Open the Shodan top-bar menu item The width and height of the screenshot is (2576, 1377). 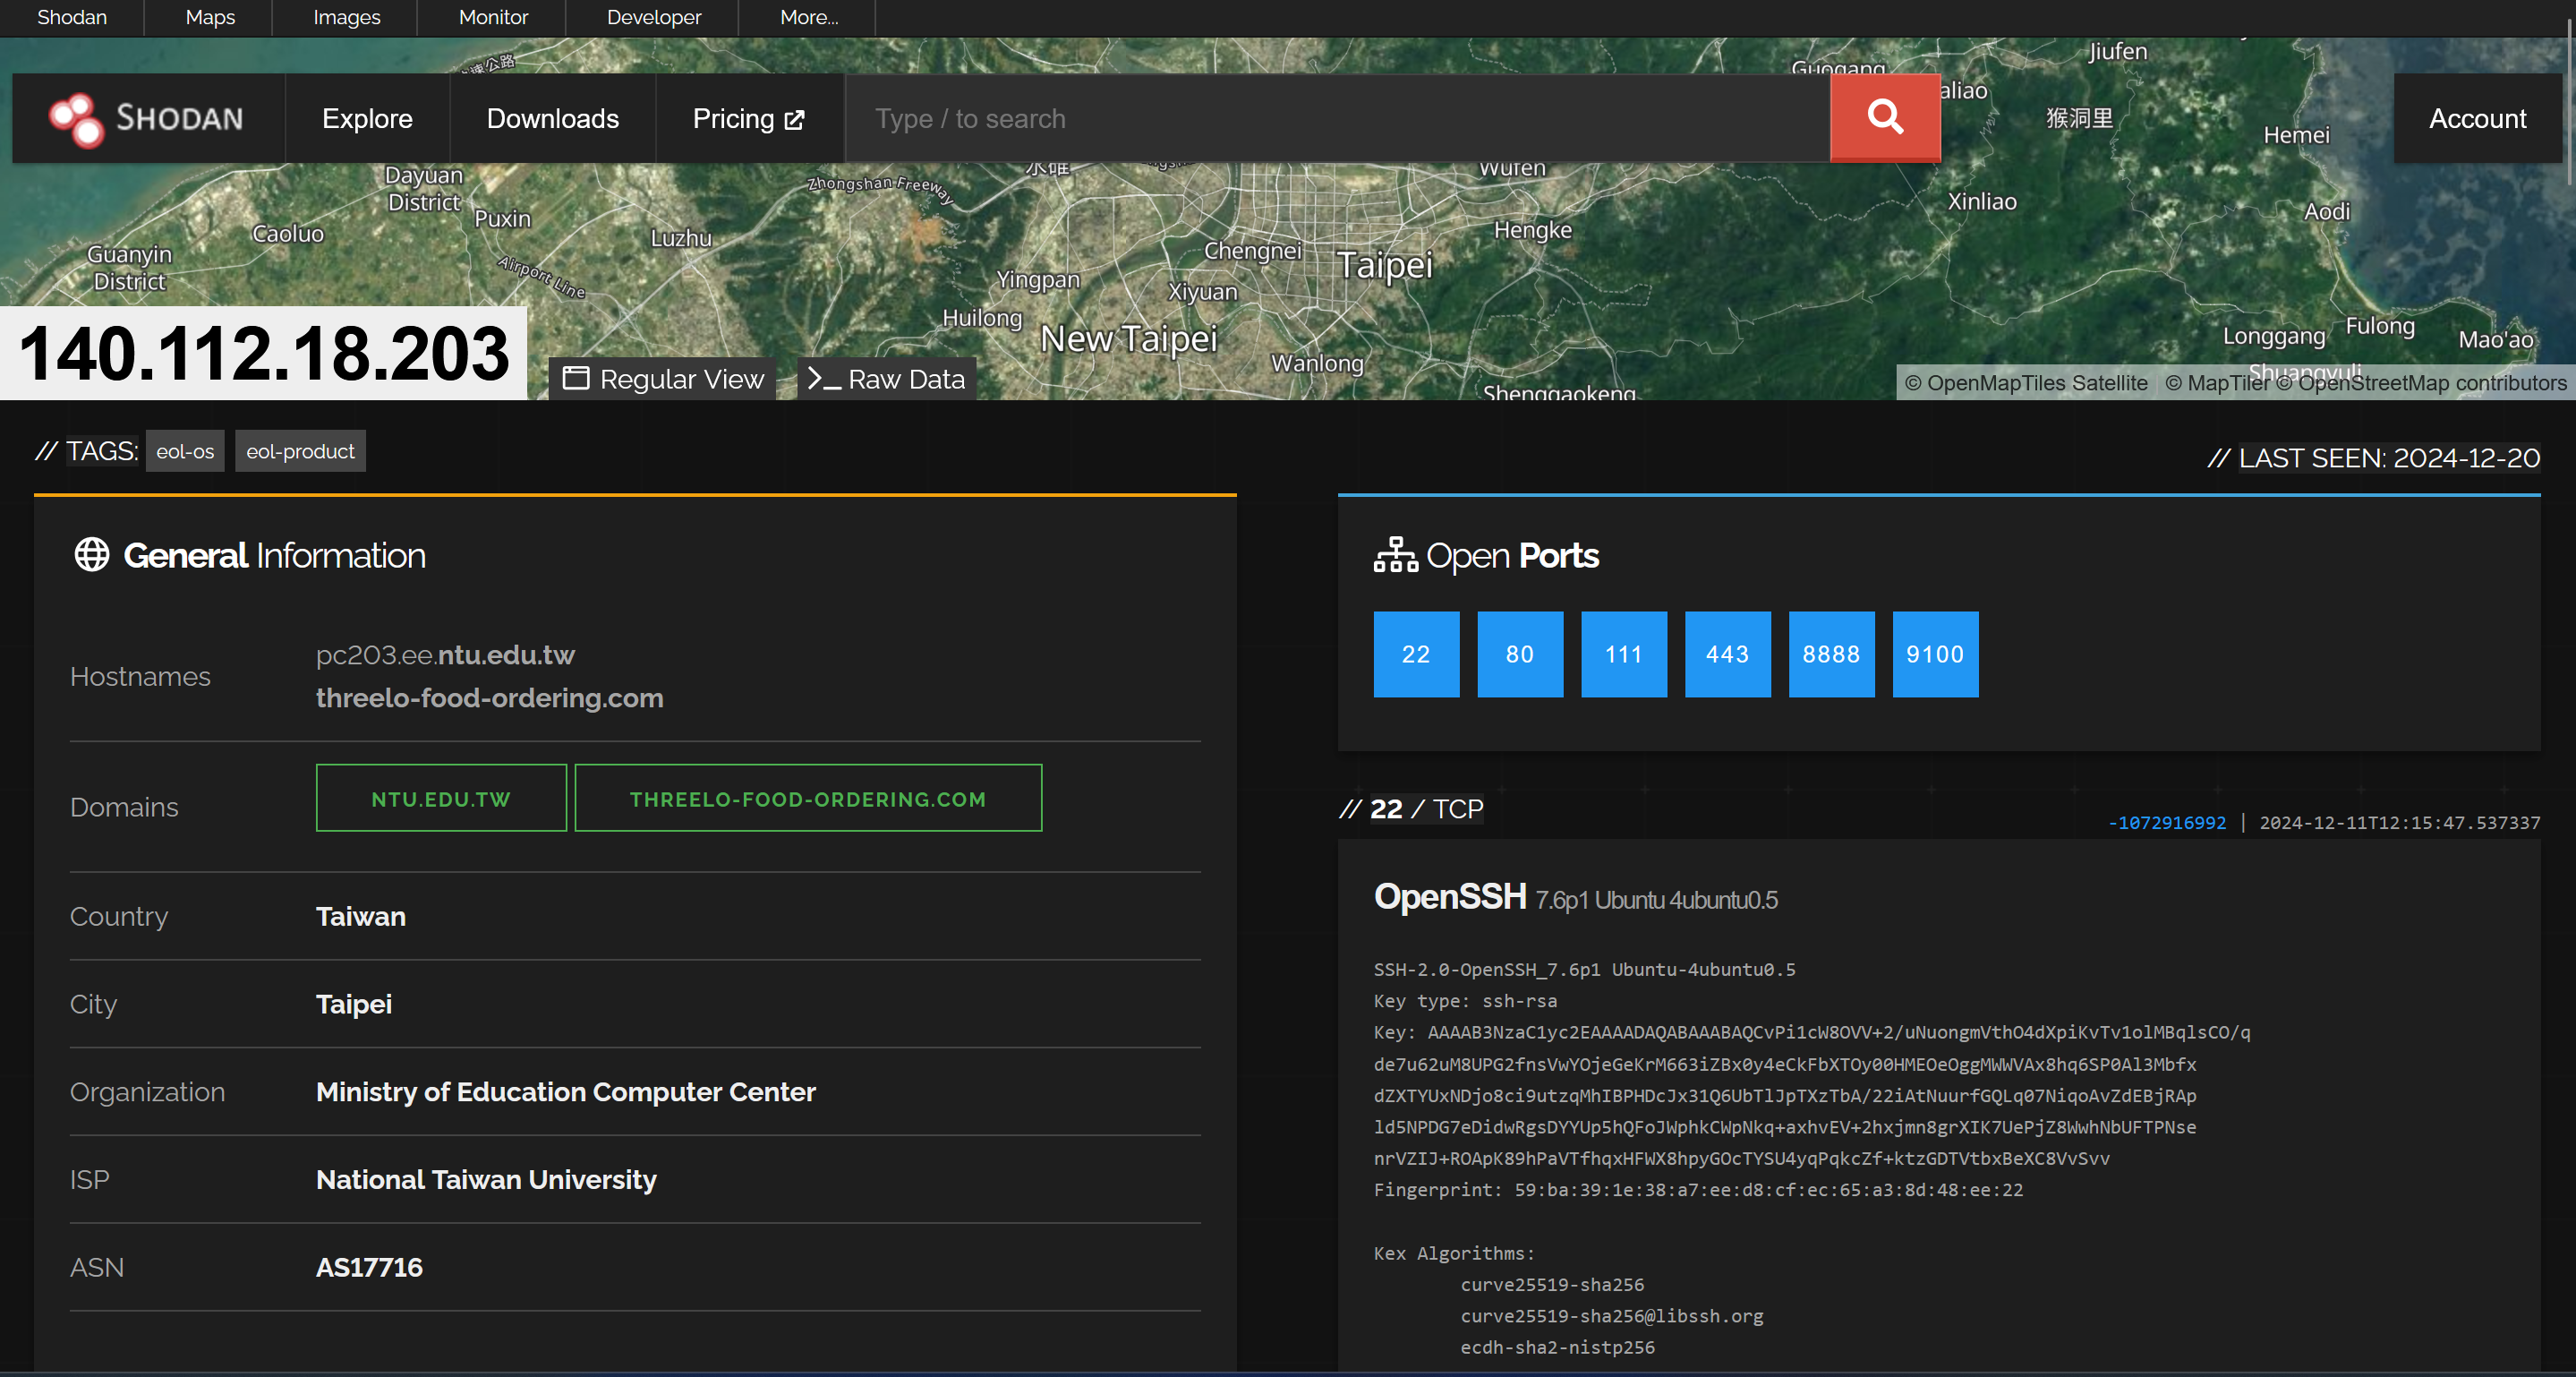click(72, 17)
